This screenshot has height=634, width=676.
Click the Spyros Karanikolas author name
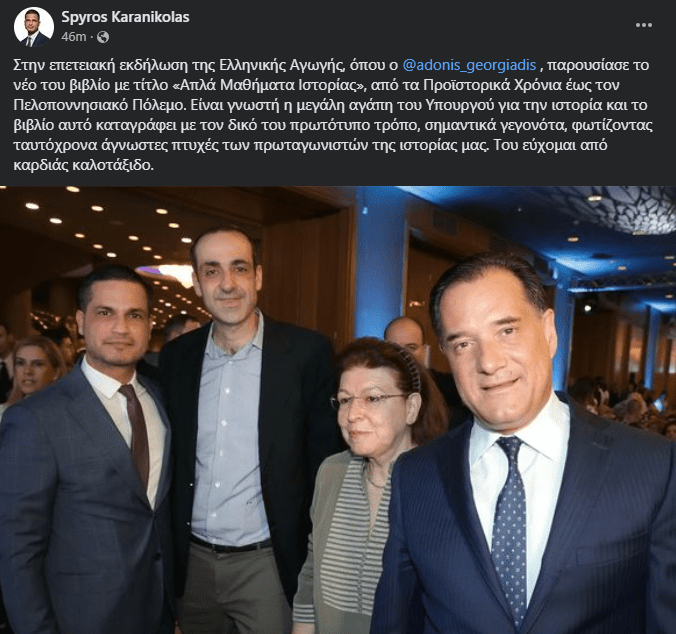click(125, 17)
